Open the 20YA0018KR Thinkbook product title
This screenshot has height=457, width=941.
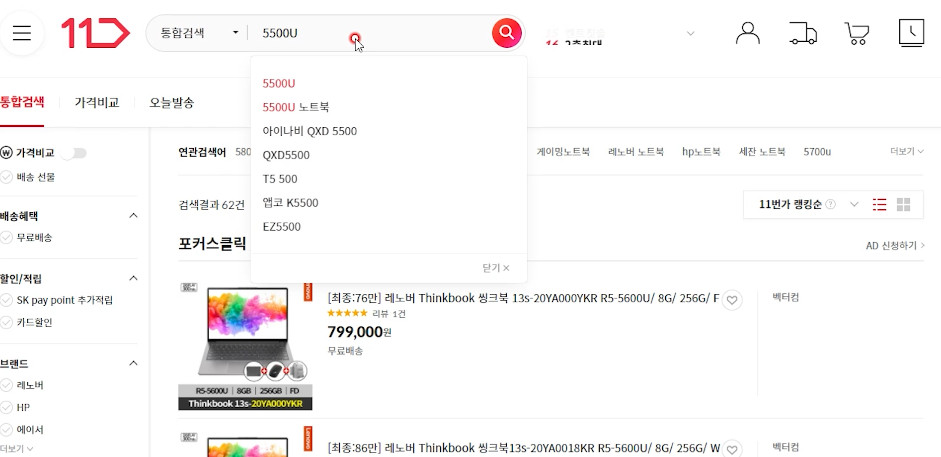(x=523, y=448)
